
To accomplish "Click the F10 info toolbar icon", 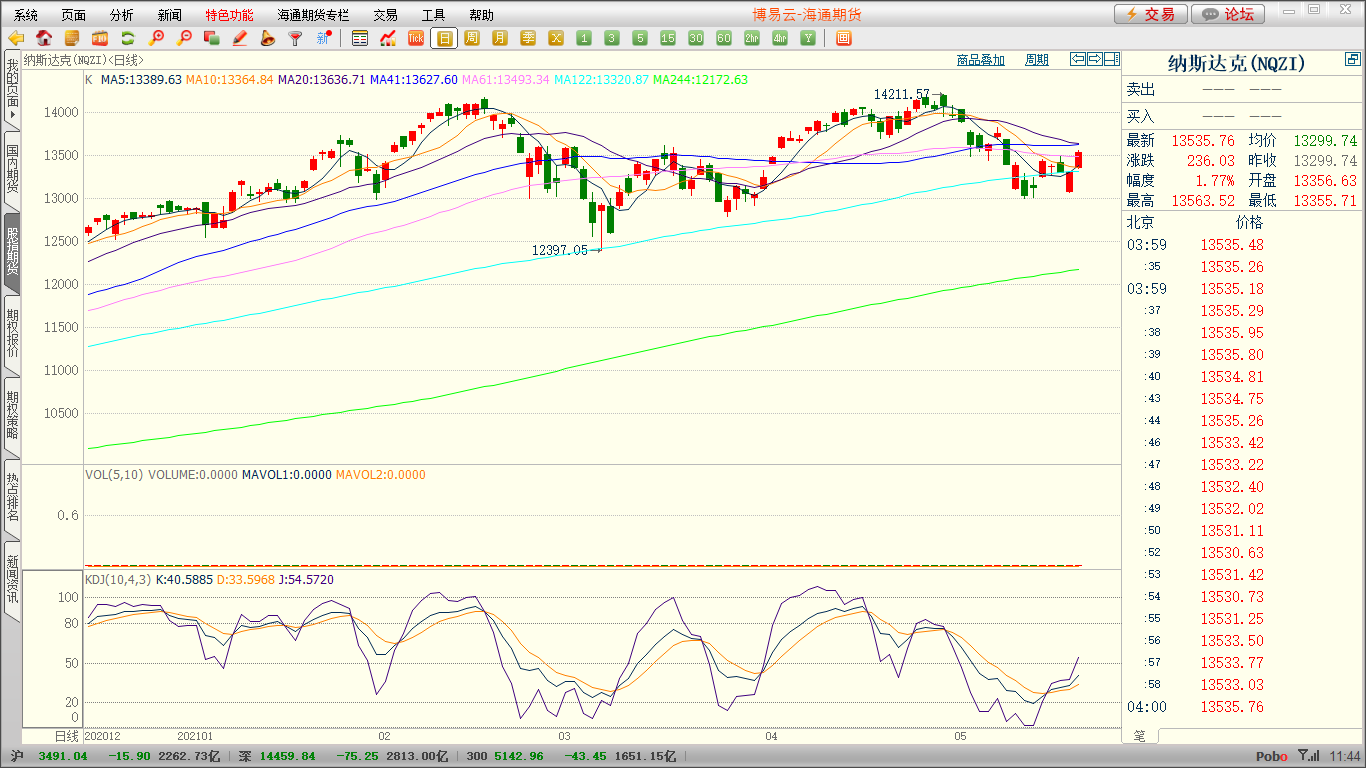I will pos(100,38).
